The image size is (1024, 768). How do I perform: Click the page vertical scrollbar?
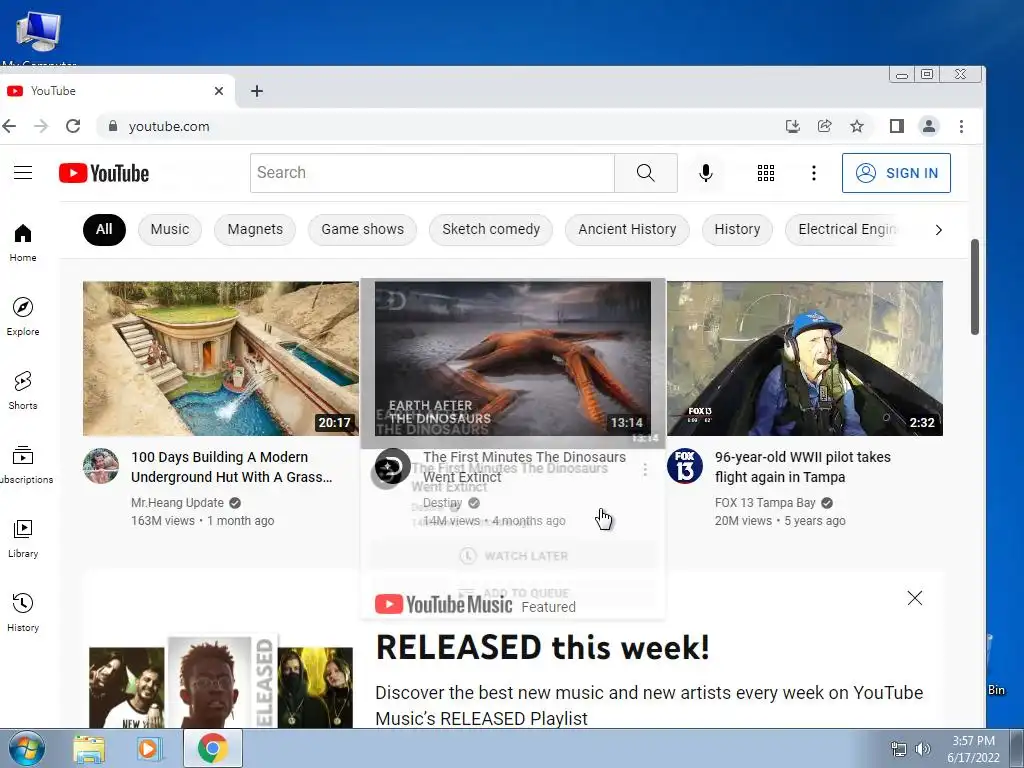pos(974,287)
